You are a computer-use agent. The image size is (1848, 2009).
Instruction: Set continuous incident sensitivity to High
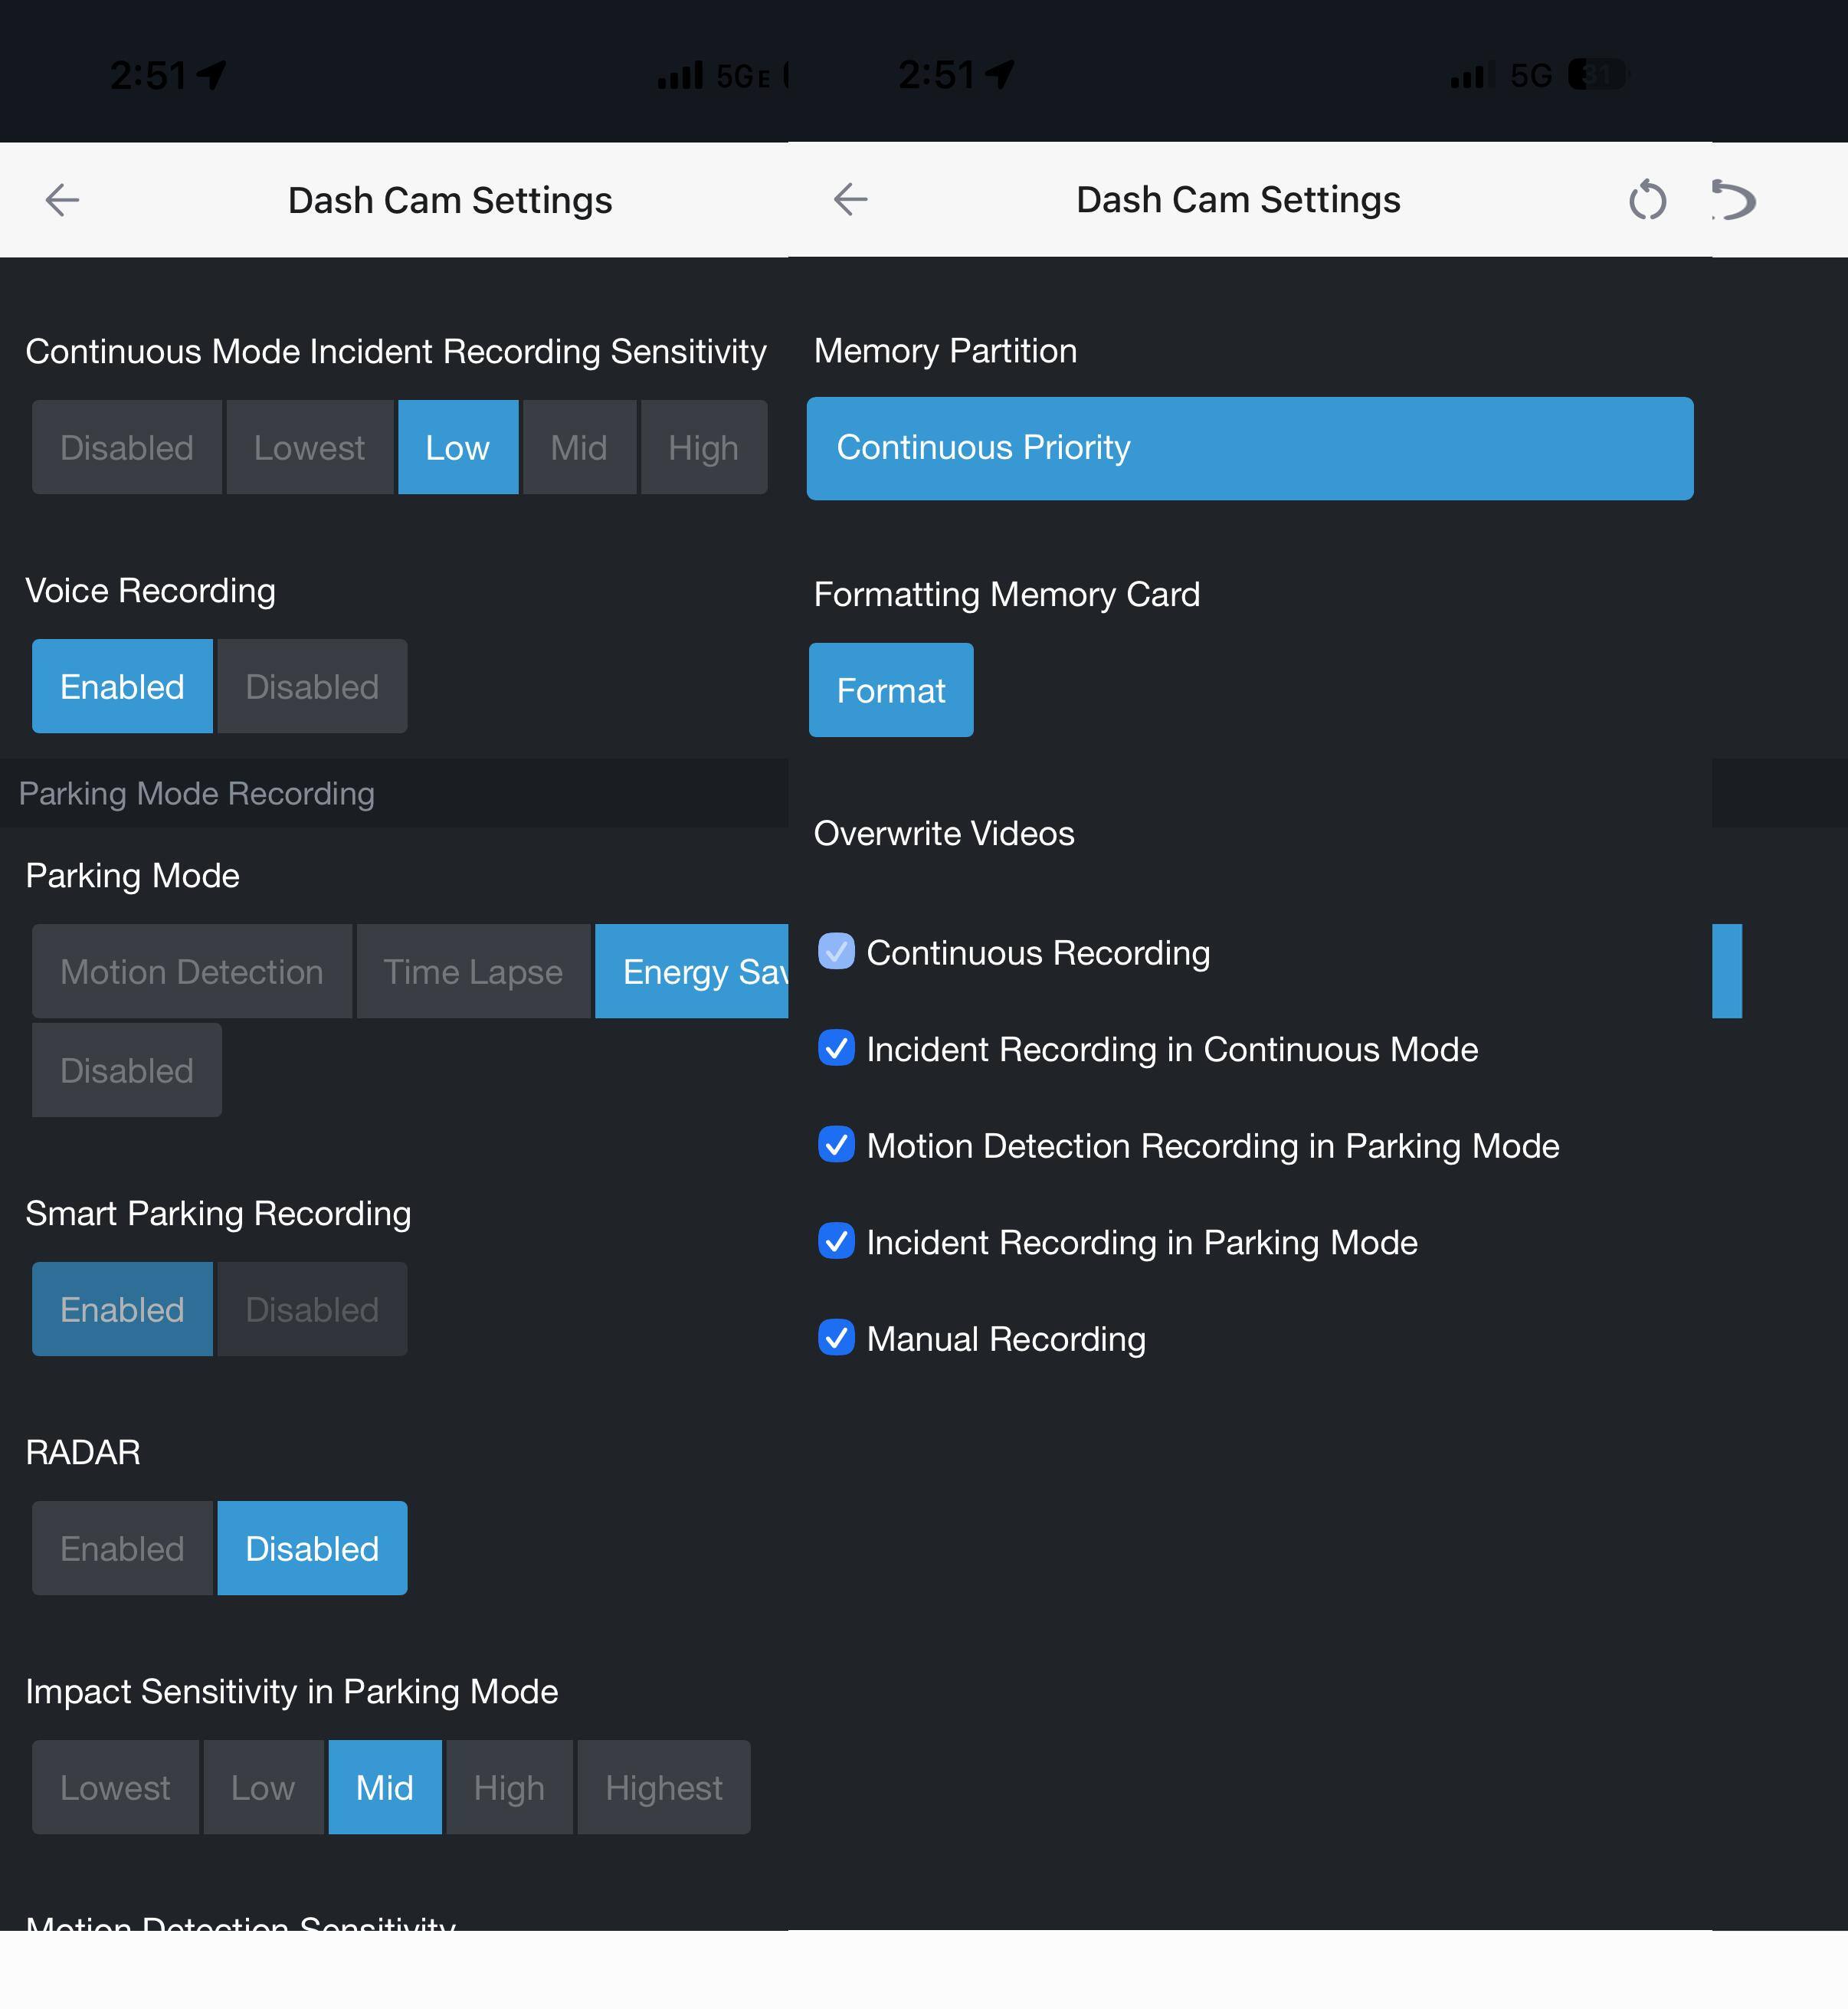click(703, 447)
